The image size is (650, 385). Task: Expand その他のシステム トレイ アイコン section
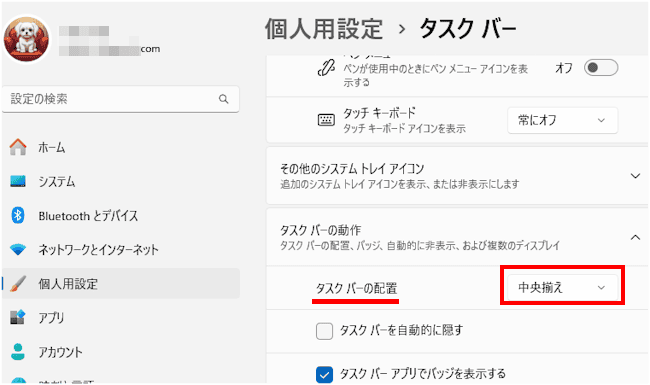pos(635,176)
